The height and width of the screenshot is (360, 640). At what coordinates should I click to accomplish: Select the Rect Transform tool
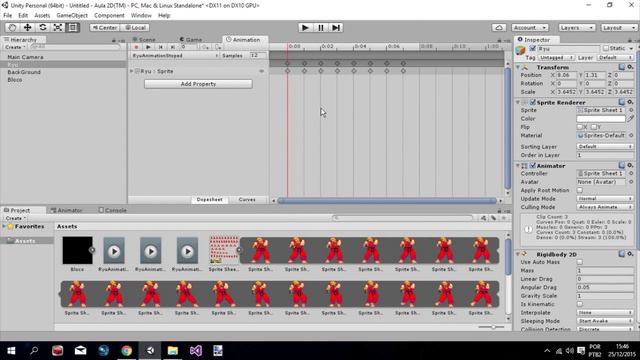coord(73,27)
